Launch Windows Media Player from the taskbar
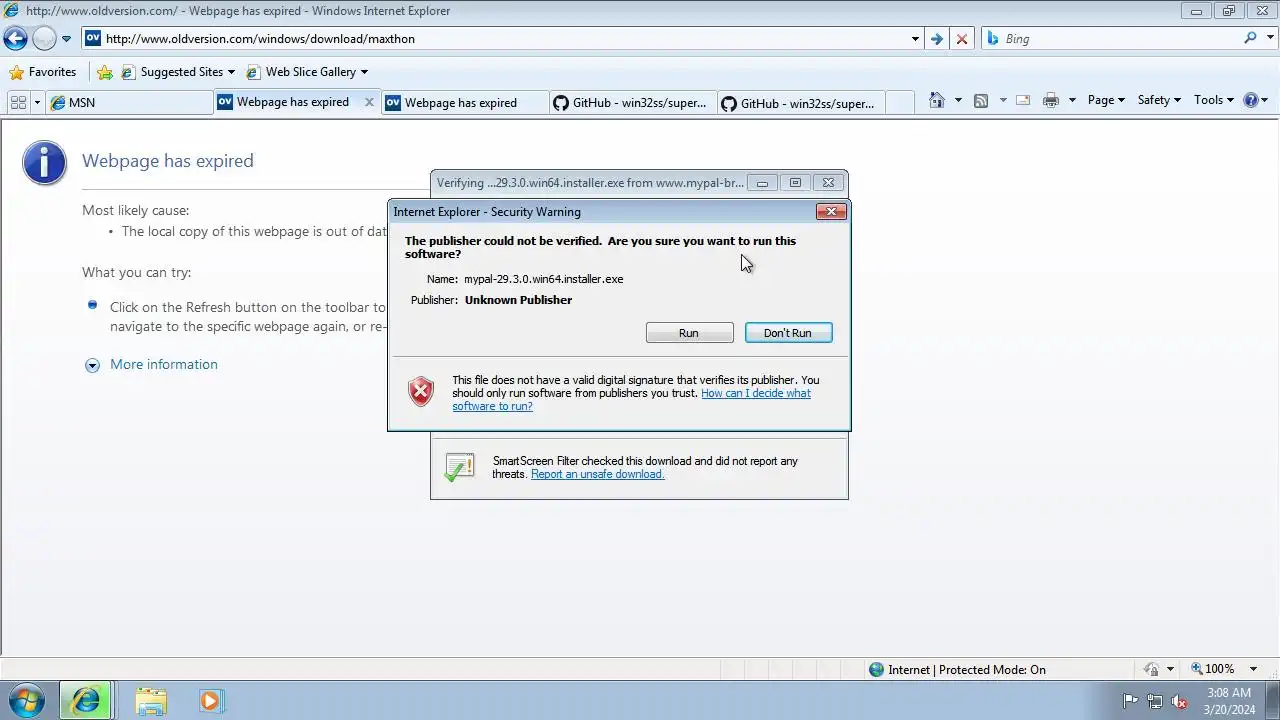This screenshot has height=720, width=1280. point(211,701)
